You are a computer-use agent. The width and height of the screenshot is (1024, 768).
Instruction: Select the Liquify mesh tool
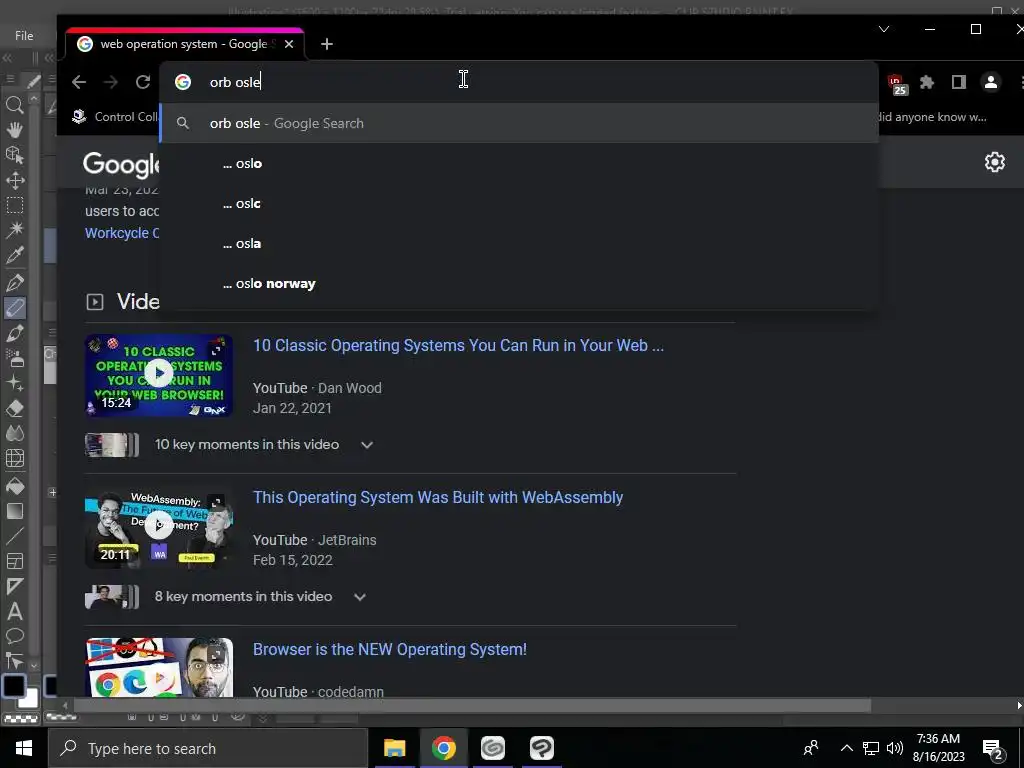(14, 458)
